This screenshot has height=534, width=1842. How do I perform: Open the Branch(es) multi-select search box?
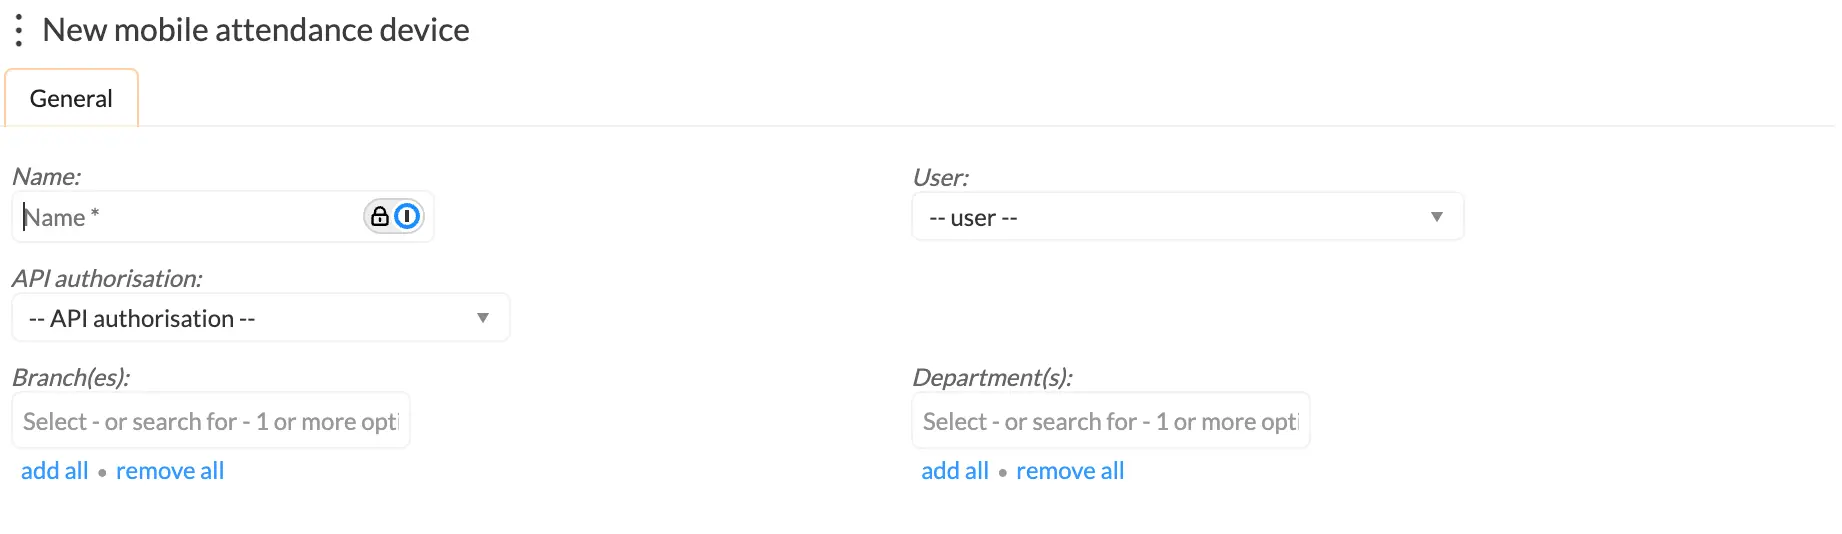pyautogui.click(x=210, y=421)
